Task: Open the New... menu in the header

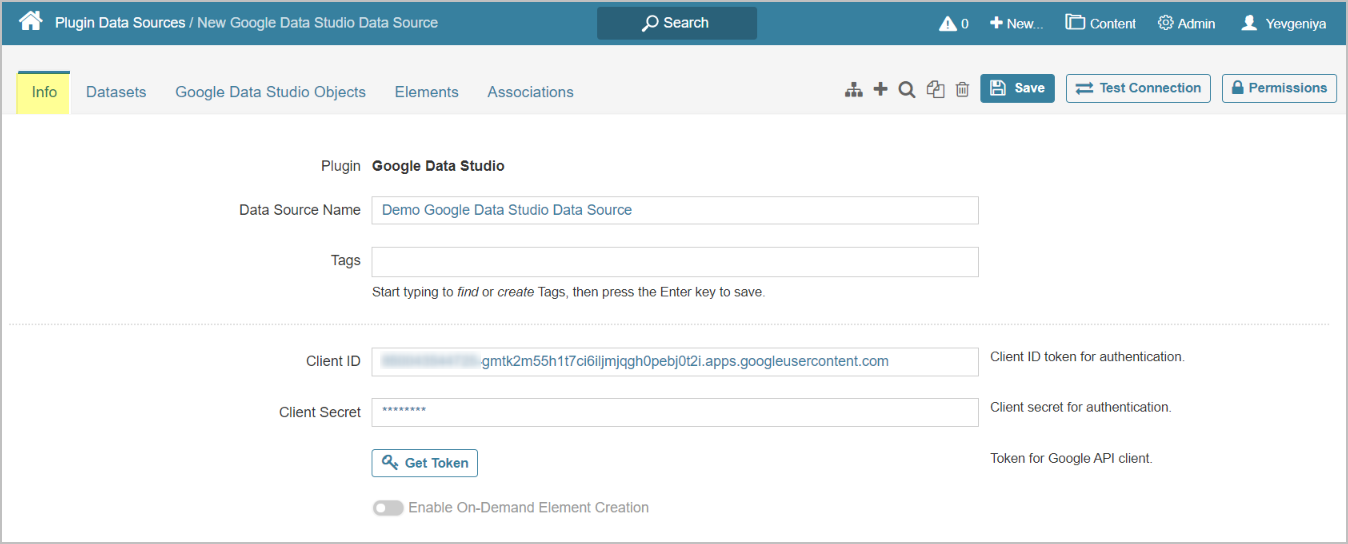Action: (1016, 23)
